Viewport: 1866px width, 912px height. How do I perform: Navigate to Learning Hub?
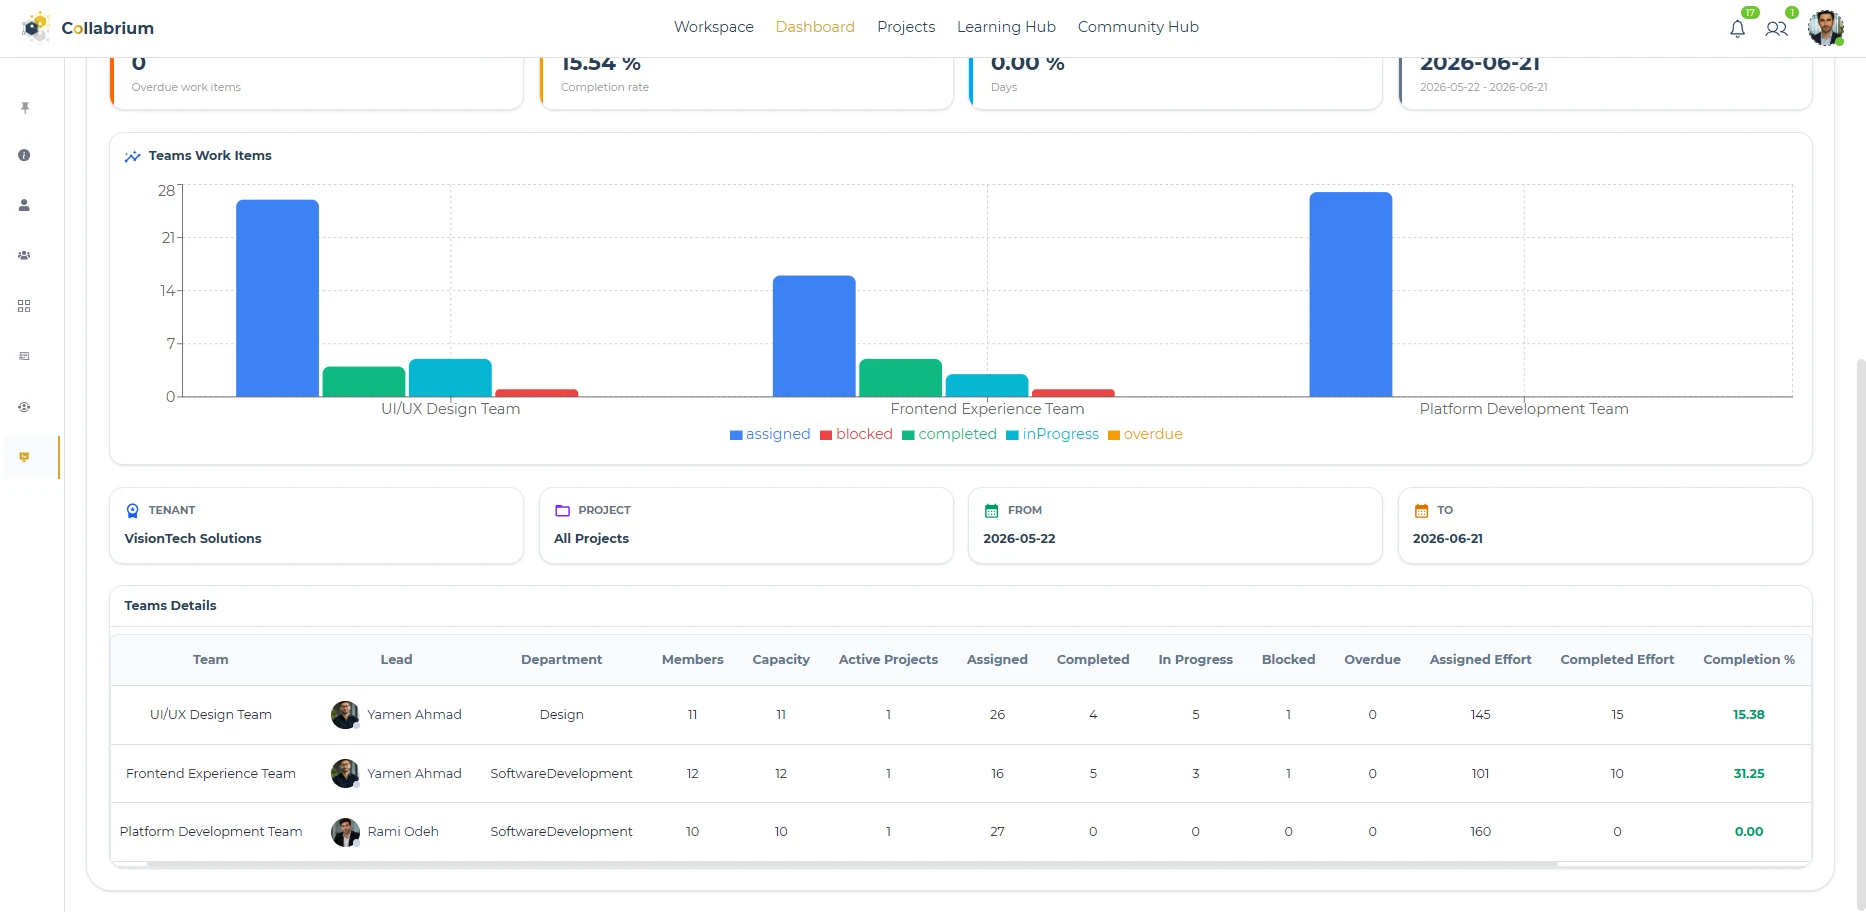click(x=1006, y=27)
